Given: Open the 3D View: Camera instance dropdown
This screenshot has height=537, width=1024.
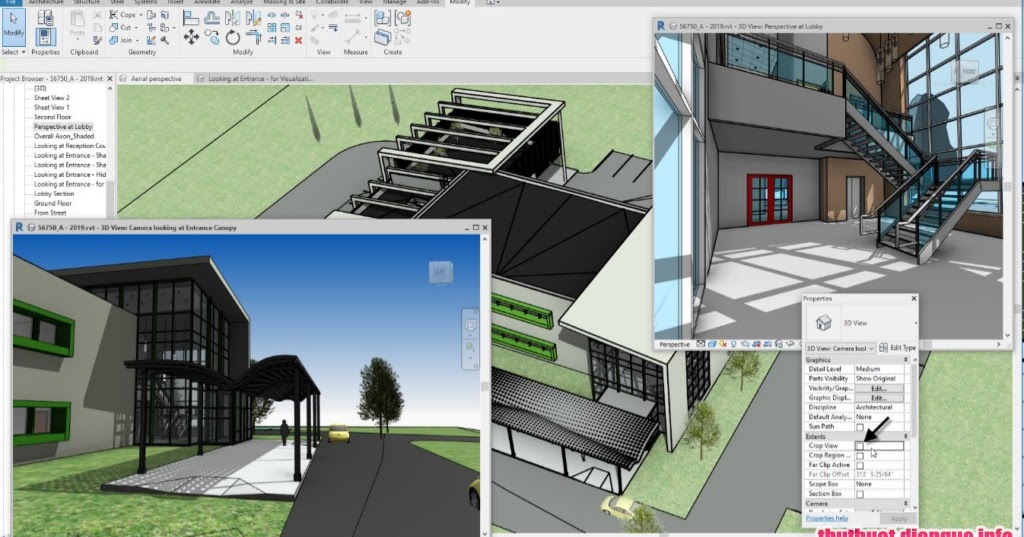Looking at the screenshot, I should (x=840, y=348).
